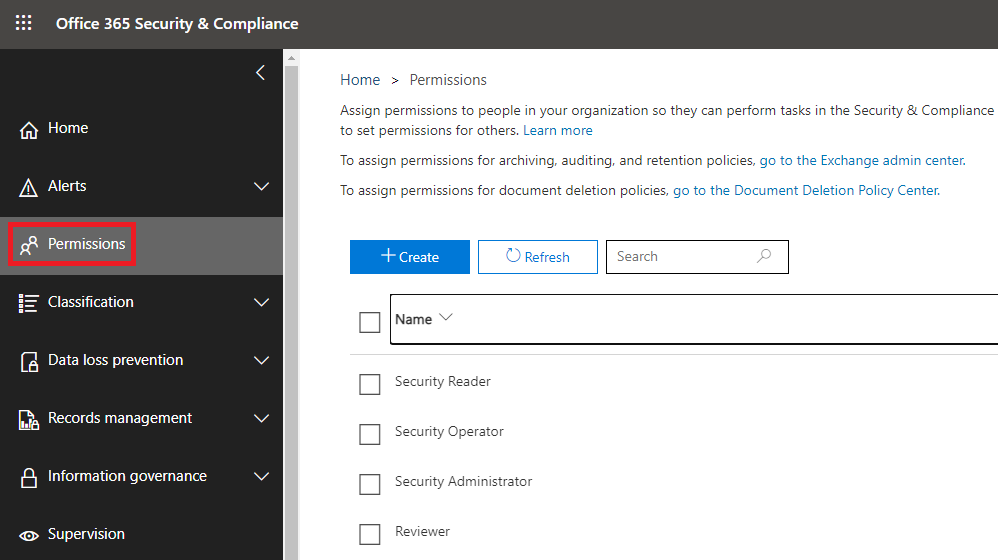Go to Home breadcrumb link
Image resolution: width=998 pixels, height=560 pixels.
click(360, 80)
